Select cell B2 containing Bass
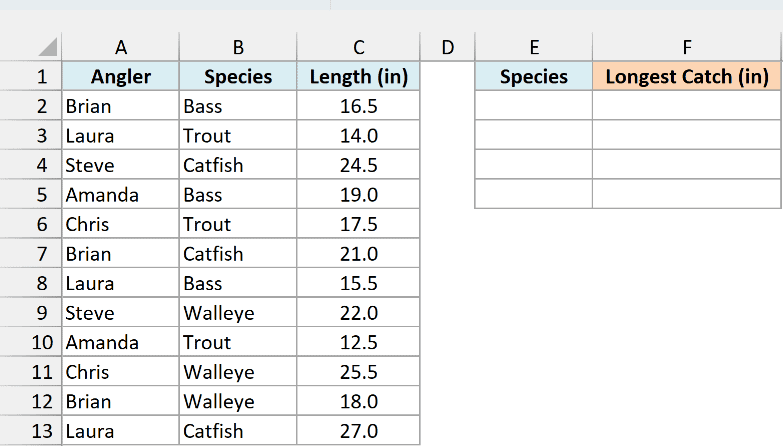Screen dimensions: 783x446 pyautogui.click(x=238, y=106)
